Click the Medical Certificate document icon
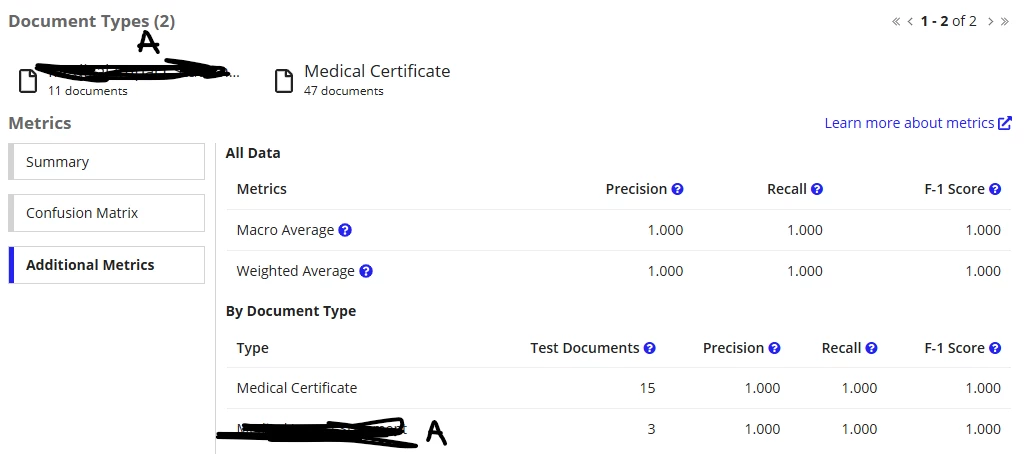 click(283, 81)
